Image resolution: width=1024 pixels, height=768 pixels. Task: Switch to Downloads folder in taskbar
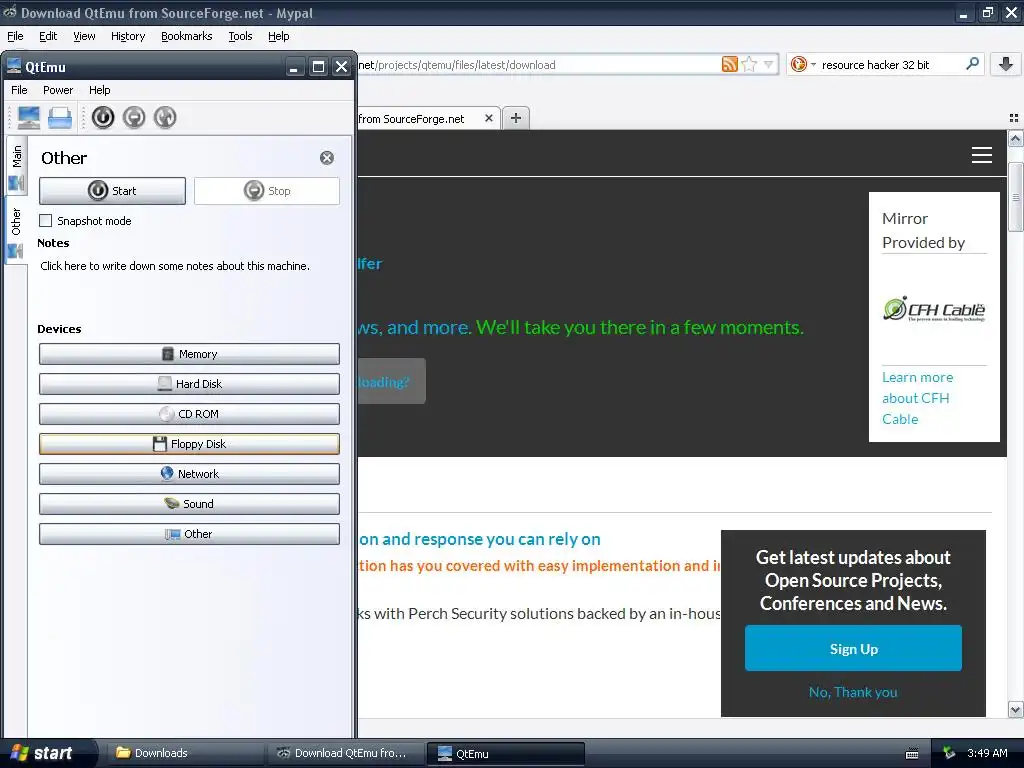183,753
